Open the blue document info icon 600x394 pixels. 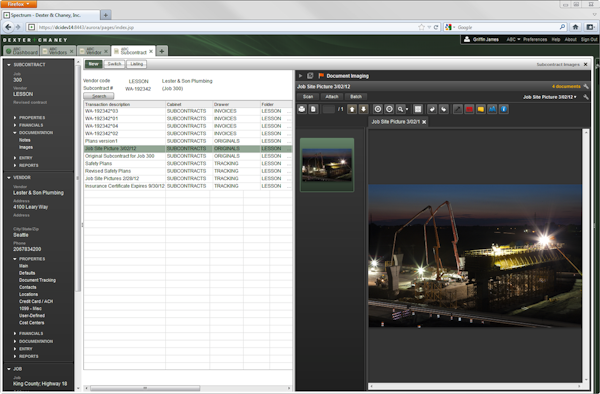click(504, 109)
